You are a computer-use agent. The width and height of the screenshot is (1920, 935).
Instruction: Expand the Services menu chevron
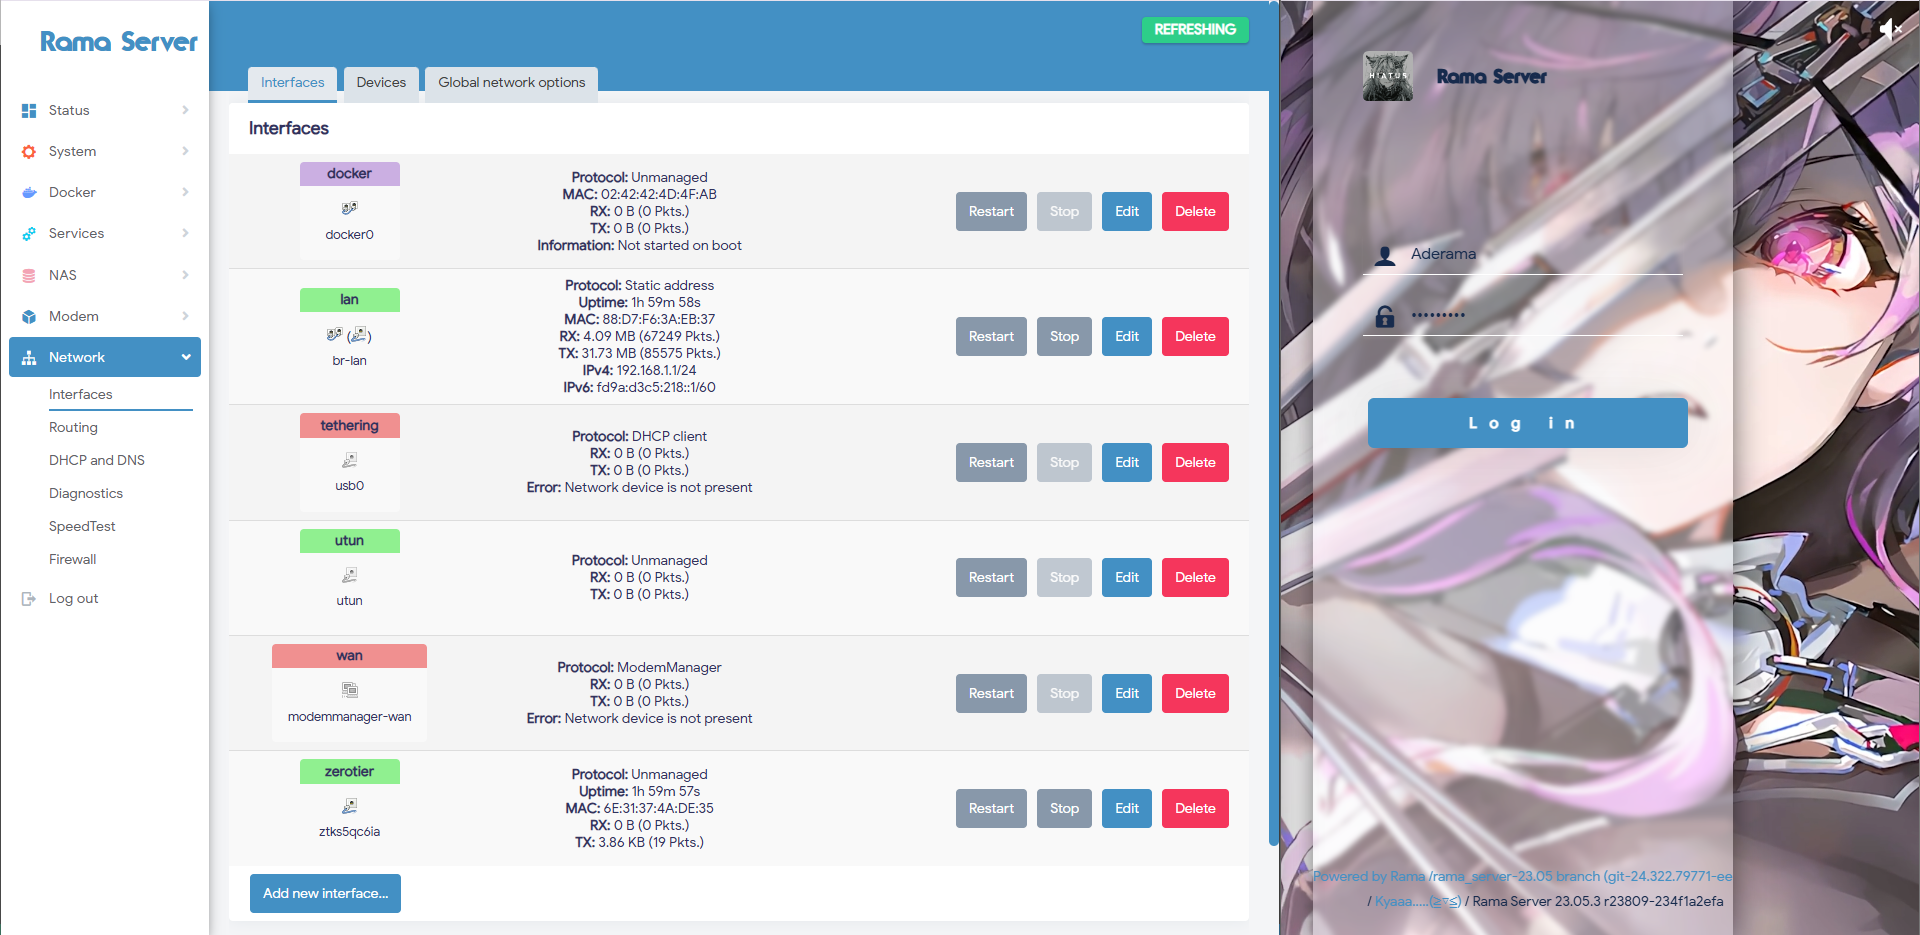[185, 233]
